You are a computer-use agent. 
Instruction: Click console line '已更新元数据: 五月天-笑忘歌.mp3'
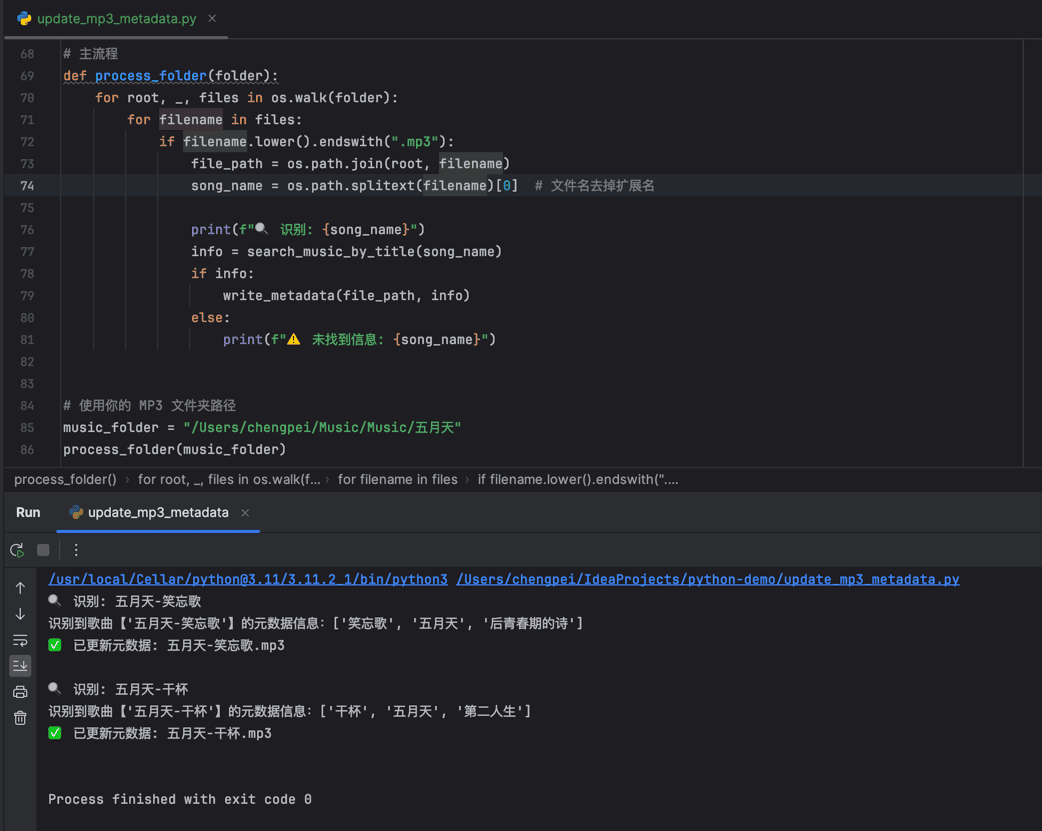pos(179,645)
